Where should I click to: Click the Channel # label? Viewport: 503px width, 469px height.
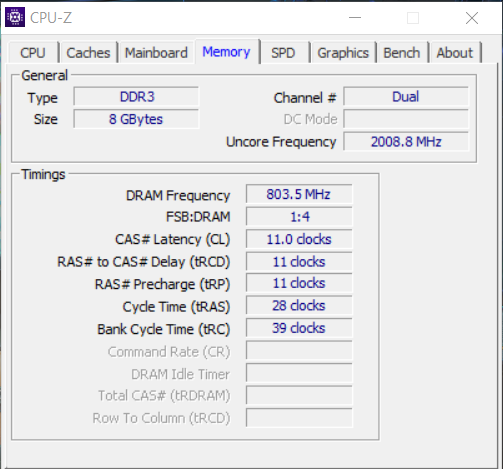pos(305,98)
